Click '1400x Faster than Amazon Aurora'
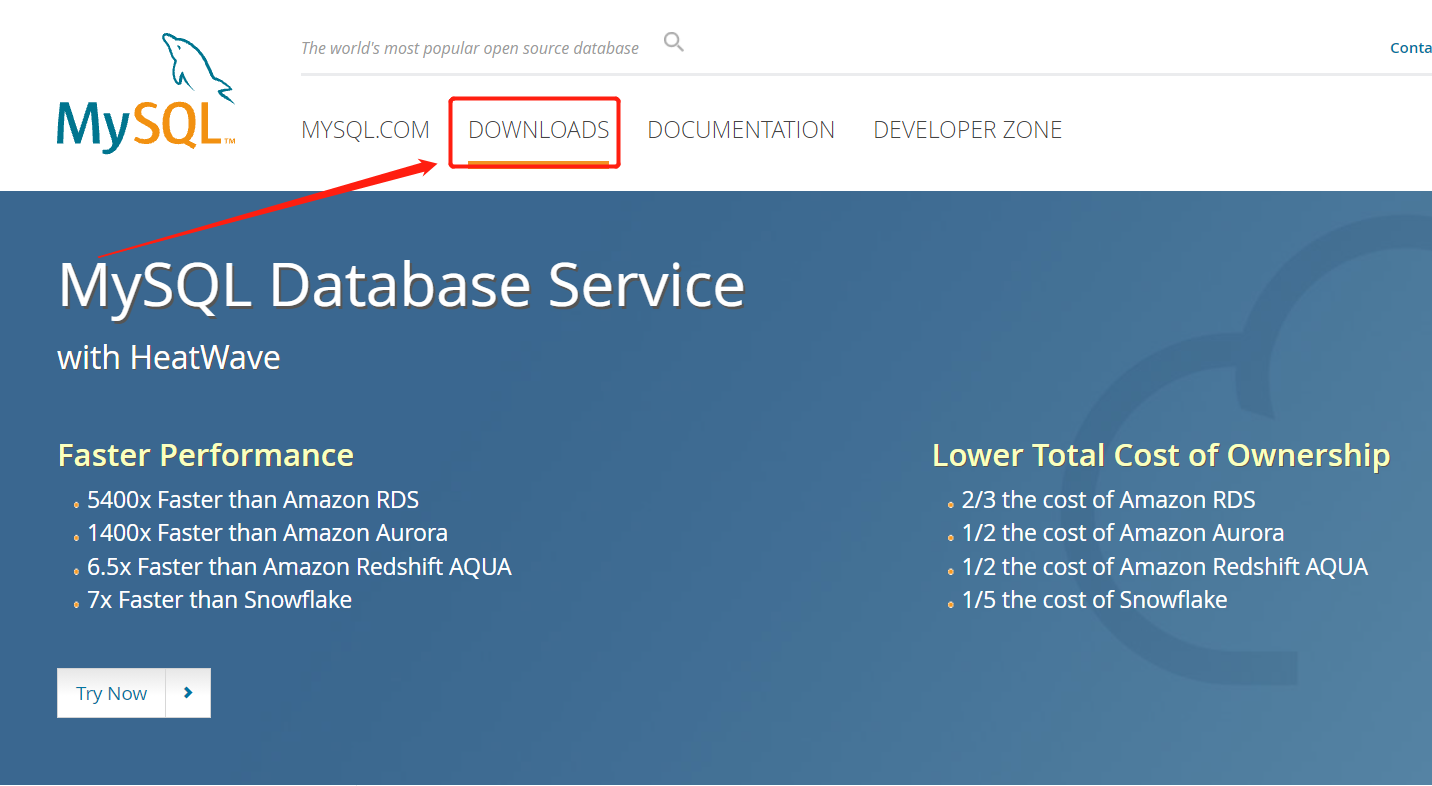The height and width of the screenshot is (786, 1432). coord(267,533)
